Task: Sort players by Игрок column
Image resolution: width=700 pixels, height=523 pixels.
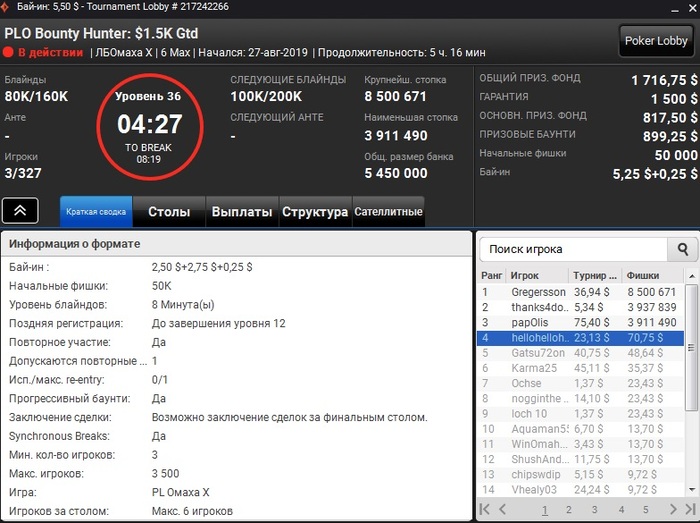Action: (x=537, y=276)
